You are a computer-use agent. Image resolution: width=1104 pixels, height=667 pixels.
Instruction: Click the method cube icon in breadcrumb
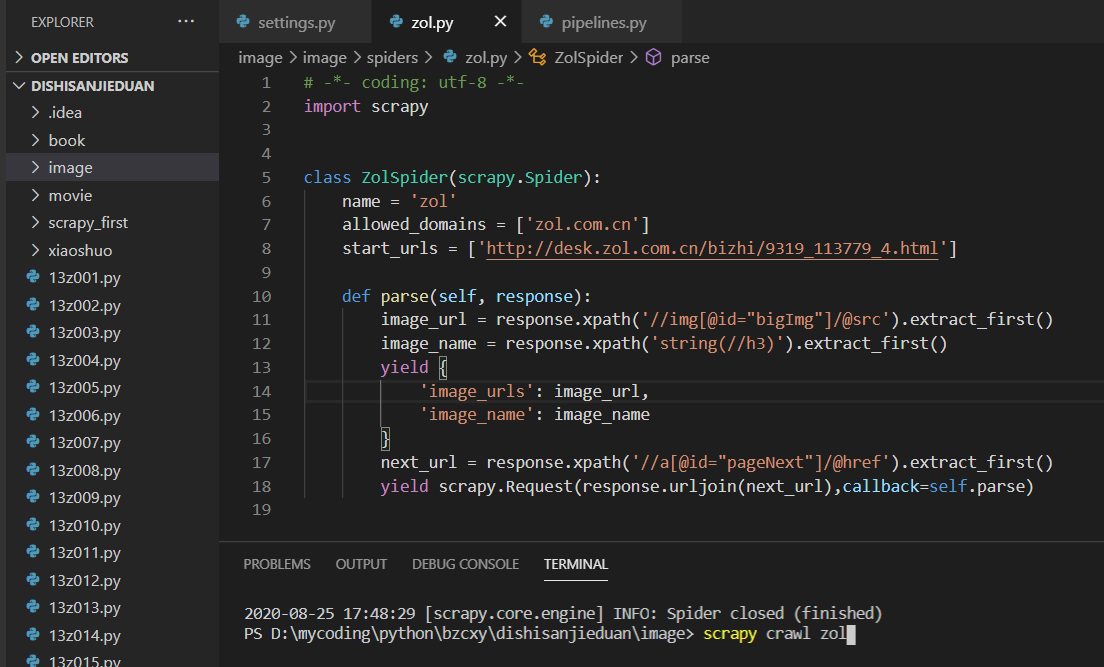653,57
